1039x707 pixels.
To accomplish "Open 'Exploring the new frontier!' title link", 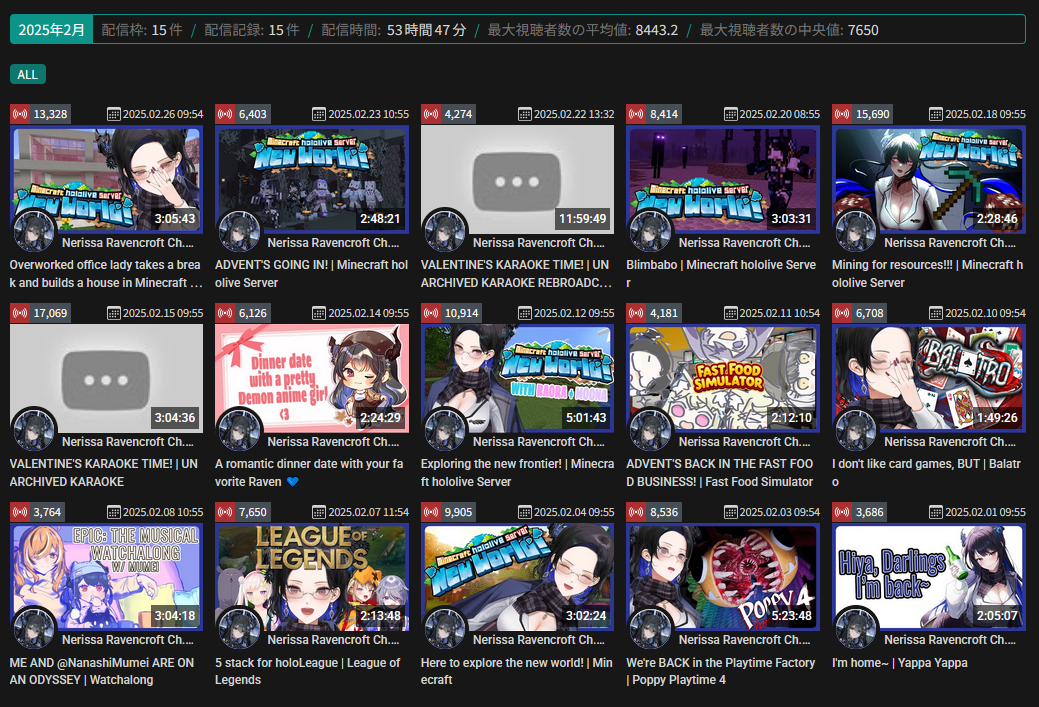I will point(517,472).
